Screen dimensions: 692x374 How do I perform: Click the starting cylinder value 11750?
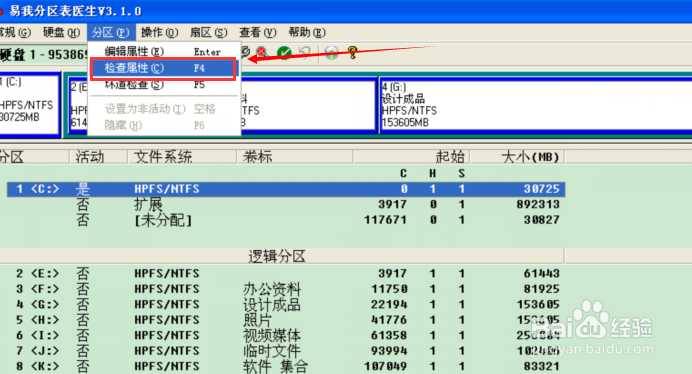pyautogui.click(x=389, y=289)
